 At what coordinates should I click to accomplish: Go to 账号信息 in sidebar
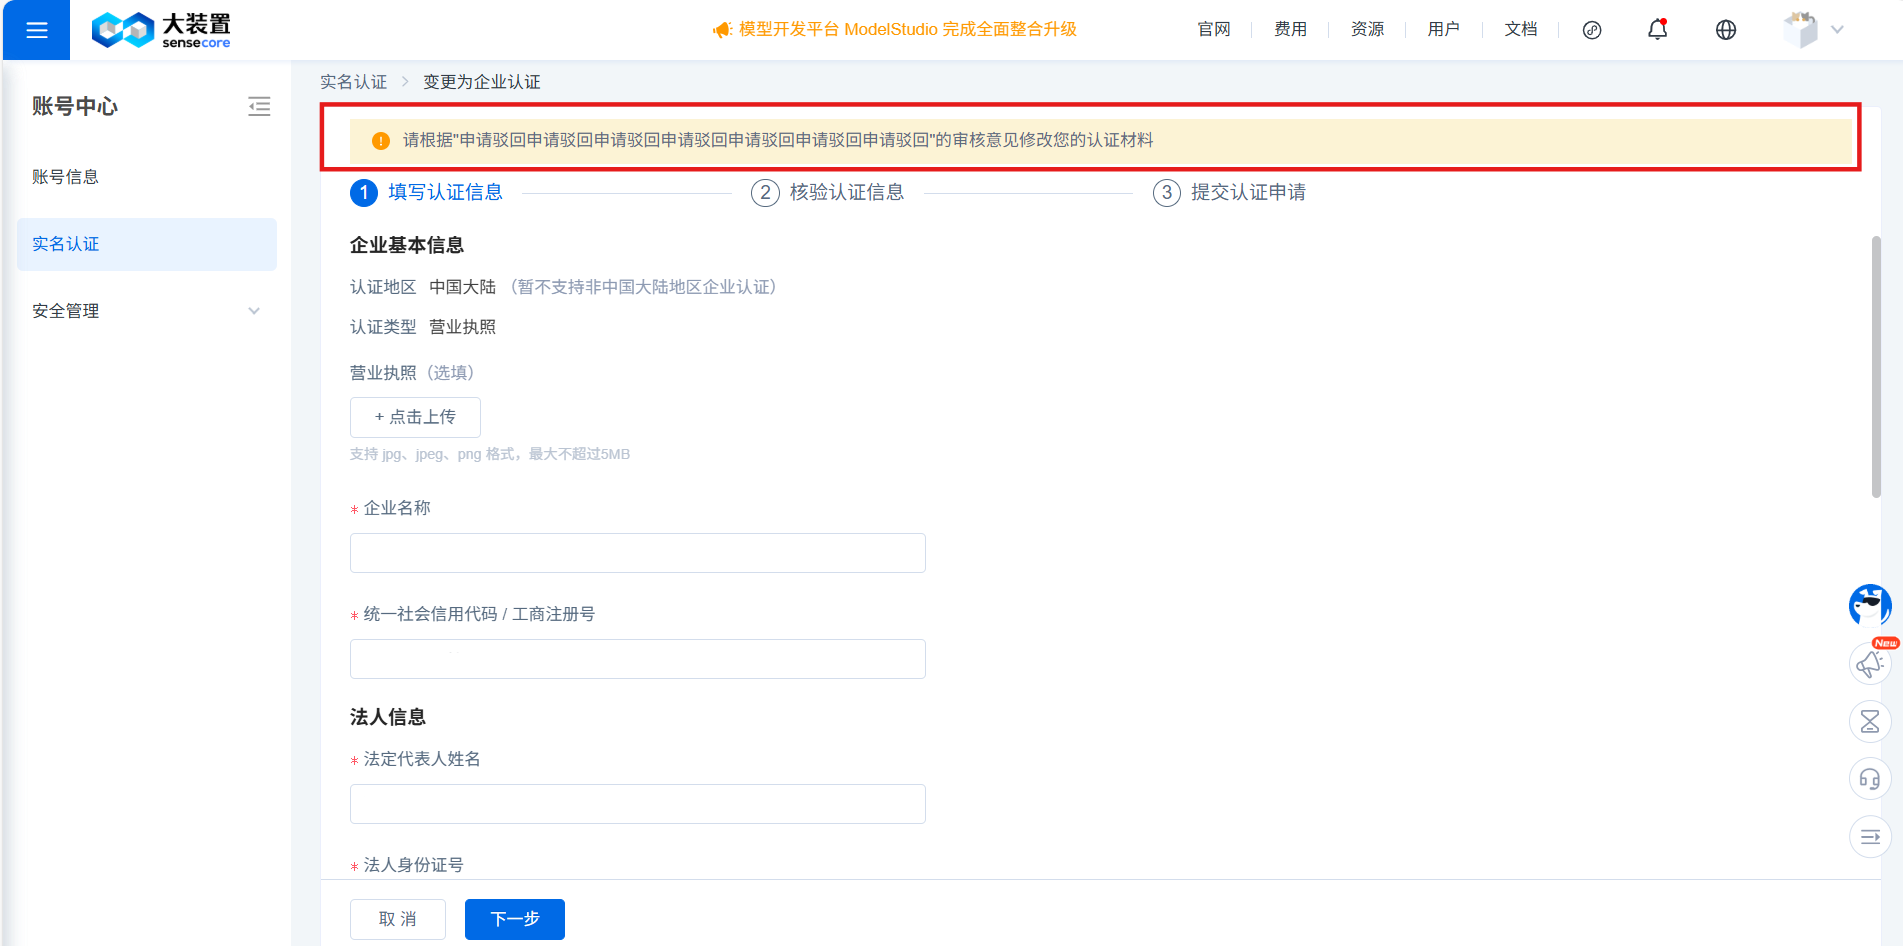point(147,177)
